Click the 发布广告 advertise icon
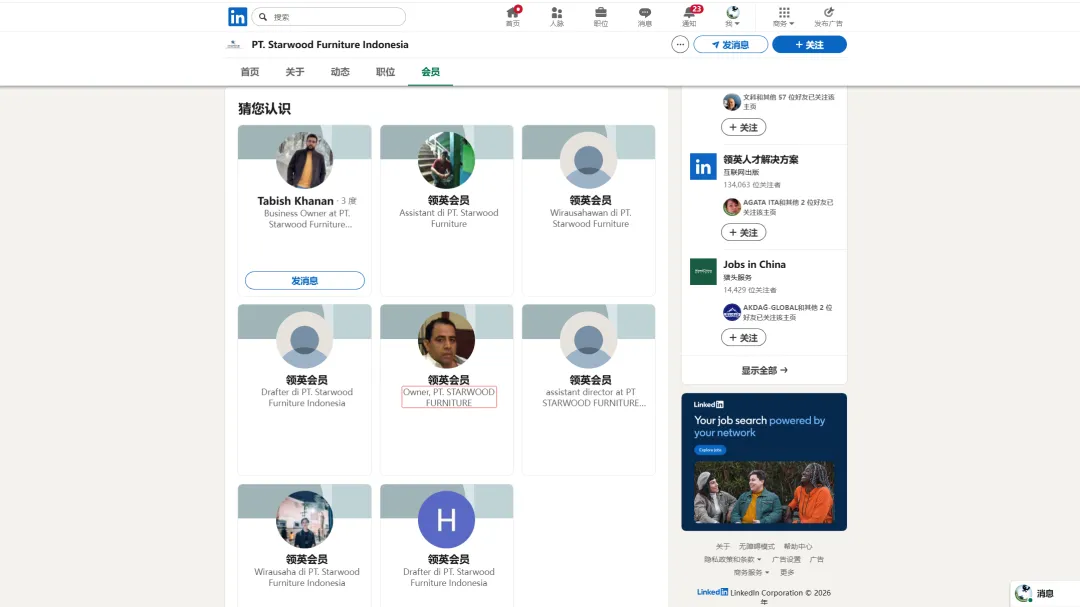1080x607 pixels. pyautogui.click(x=829, y=16)
